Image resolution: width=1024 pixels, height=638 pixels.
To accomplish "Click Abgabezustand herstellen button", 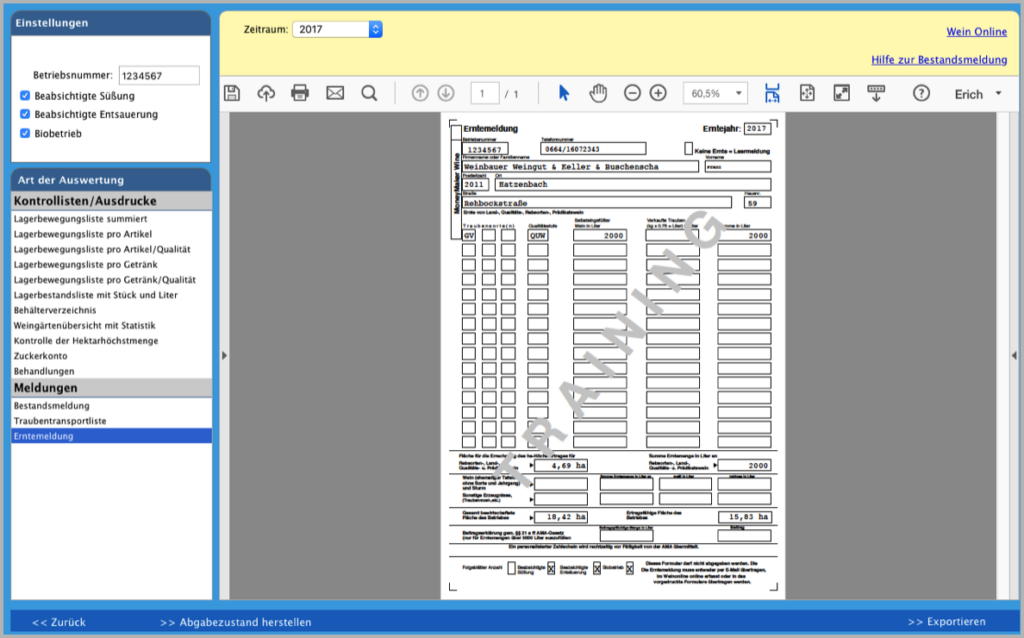I will [236, 622].
